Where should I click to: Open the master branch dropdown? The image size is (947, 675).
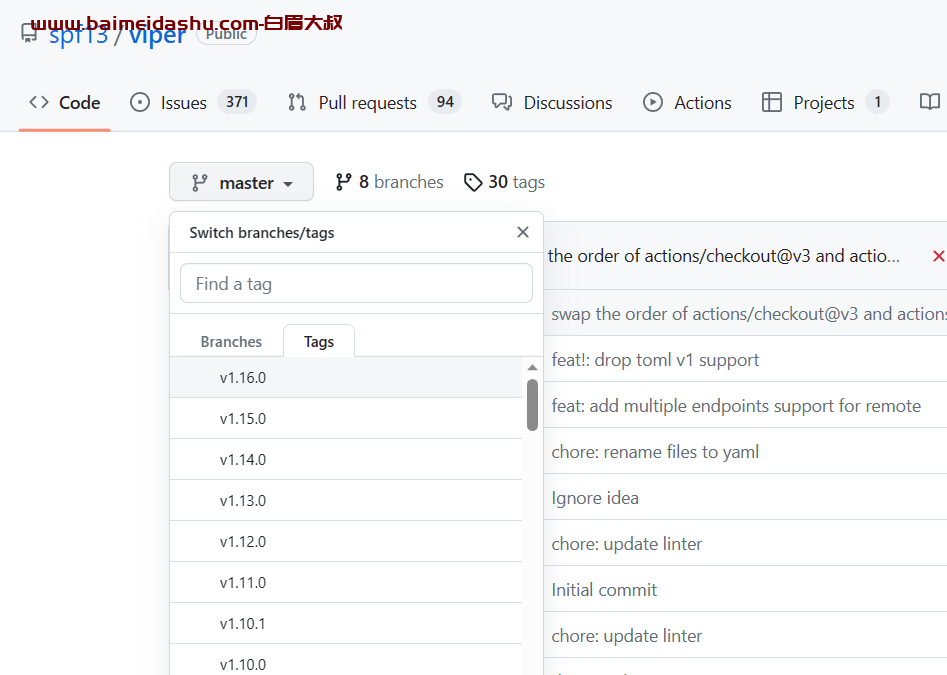[241, 182]
